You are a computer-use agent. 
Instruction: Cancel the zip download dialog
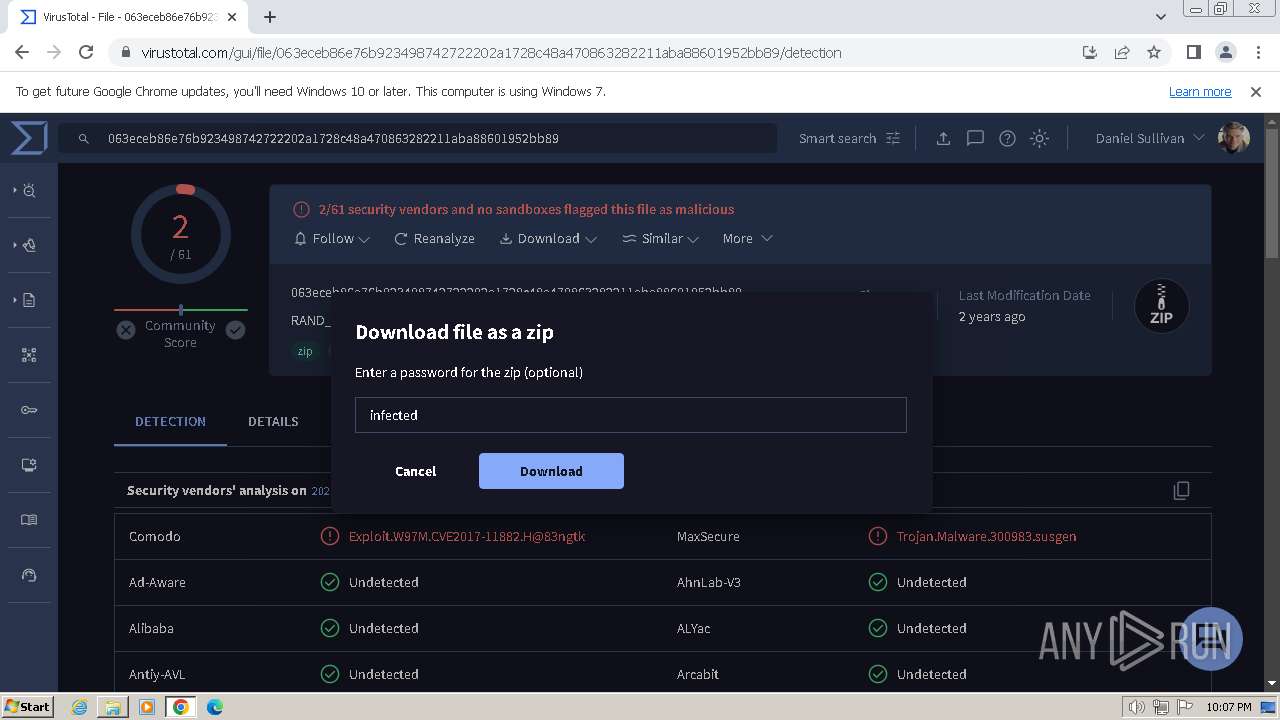pos(415,471)
